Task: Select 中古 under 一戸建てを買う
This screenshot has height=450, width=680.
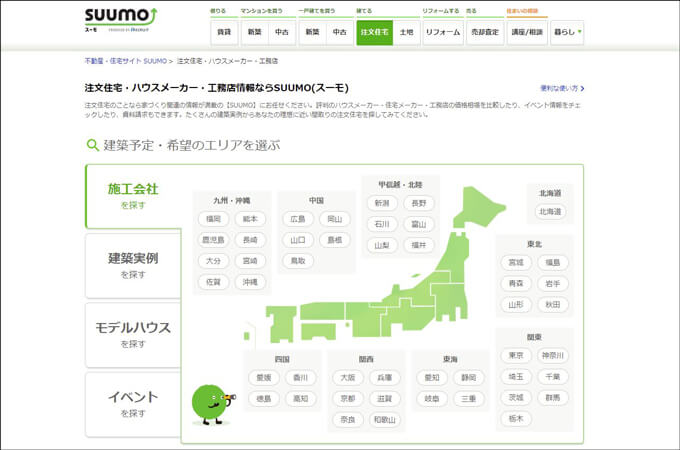Action: coord(340,32)
